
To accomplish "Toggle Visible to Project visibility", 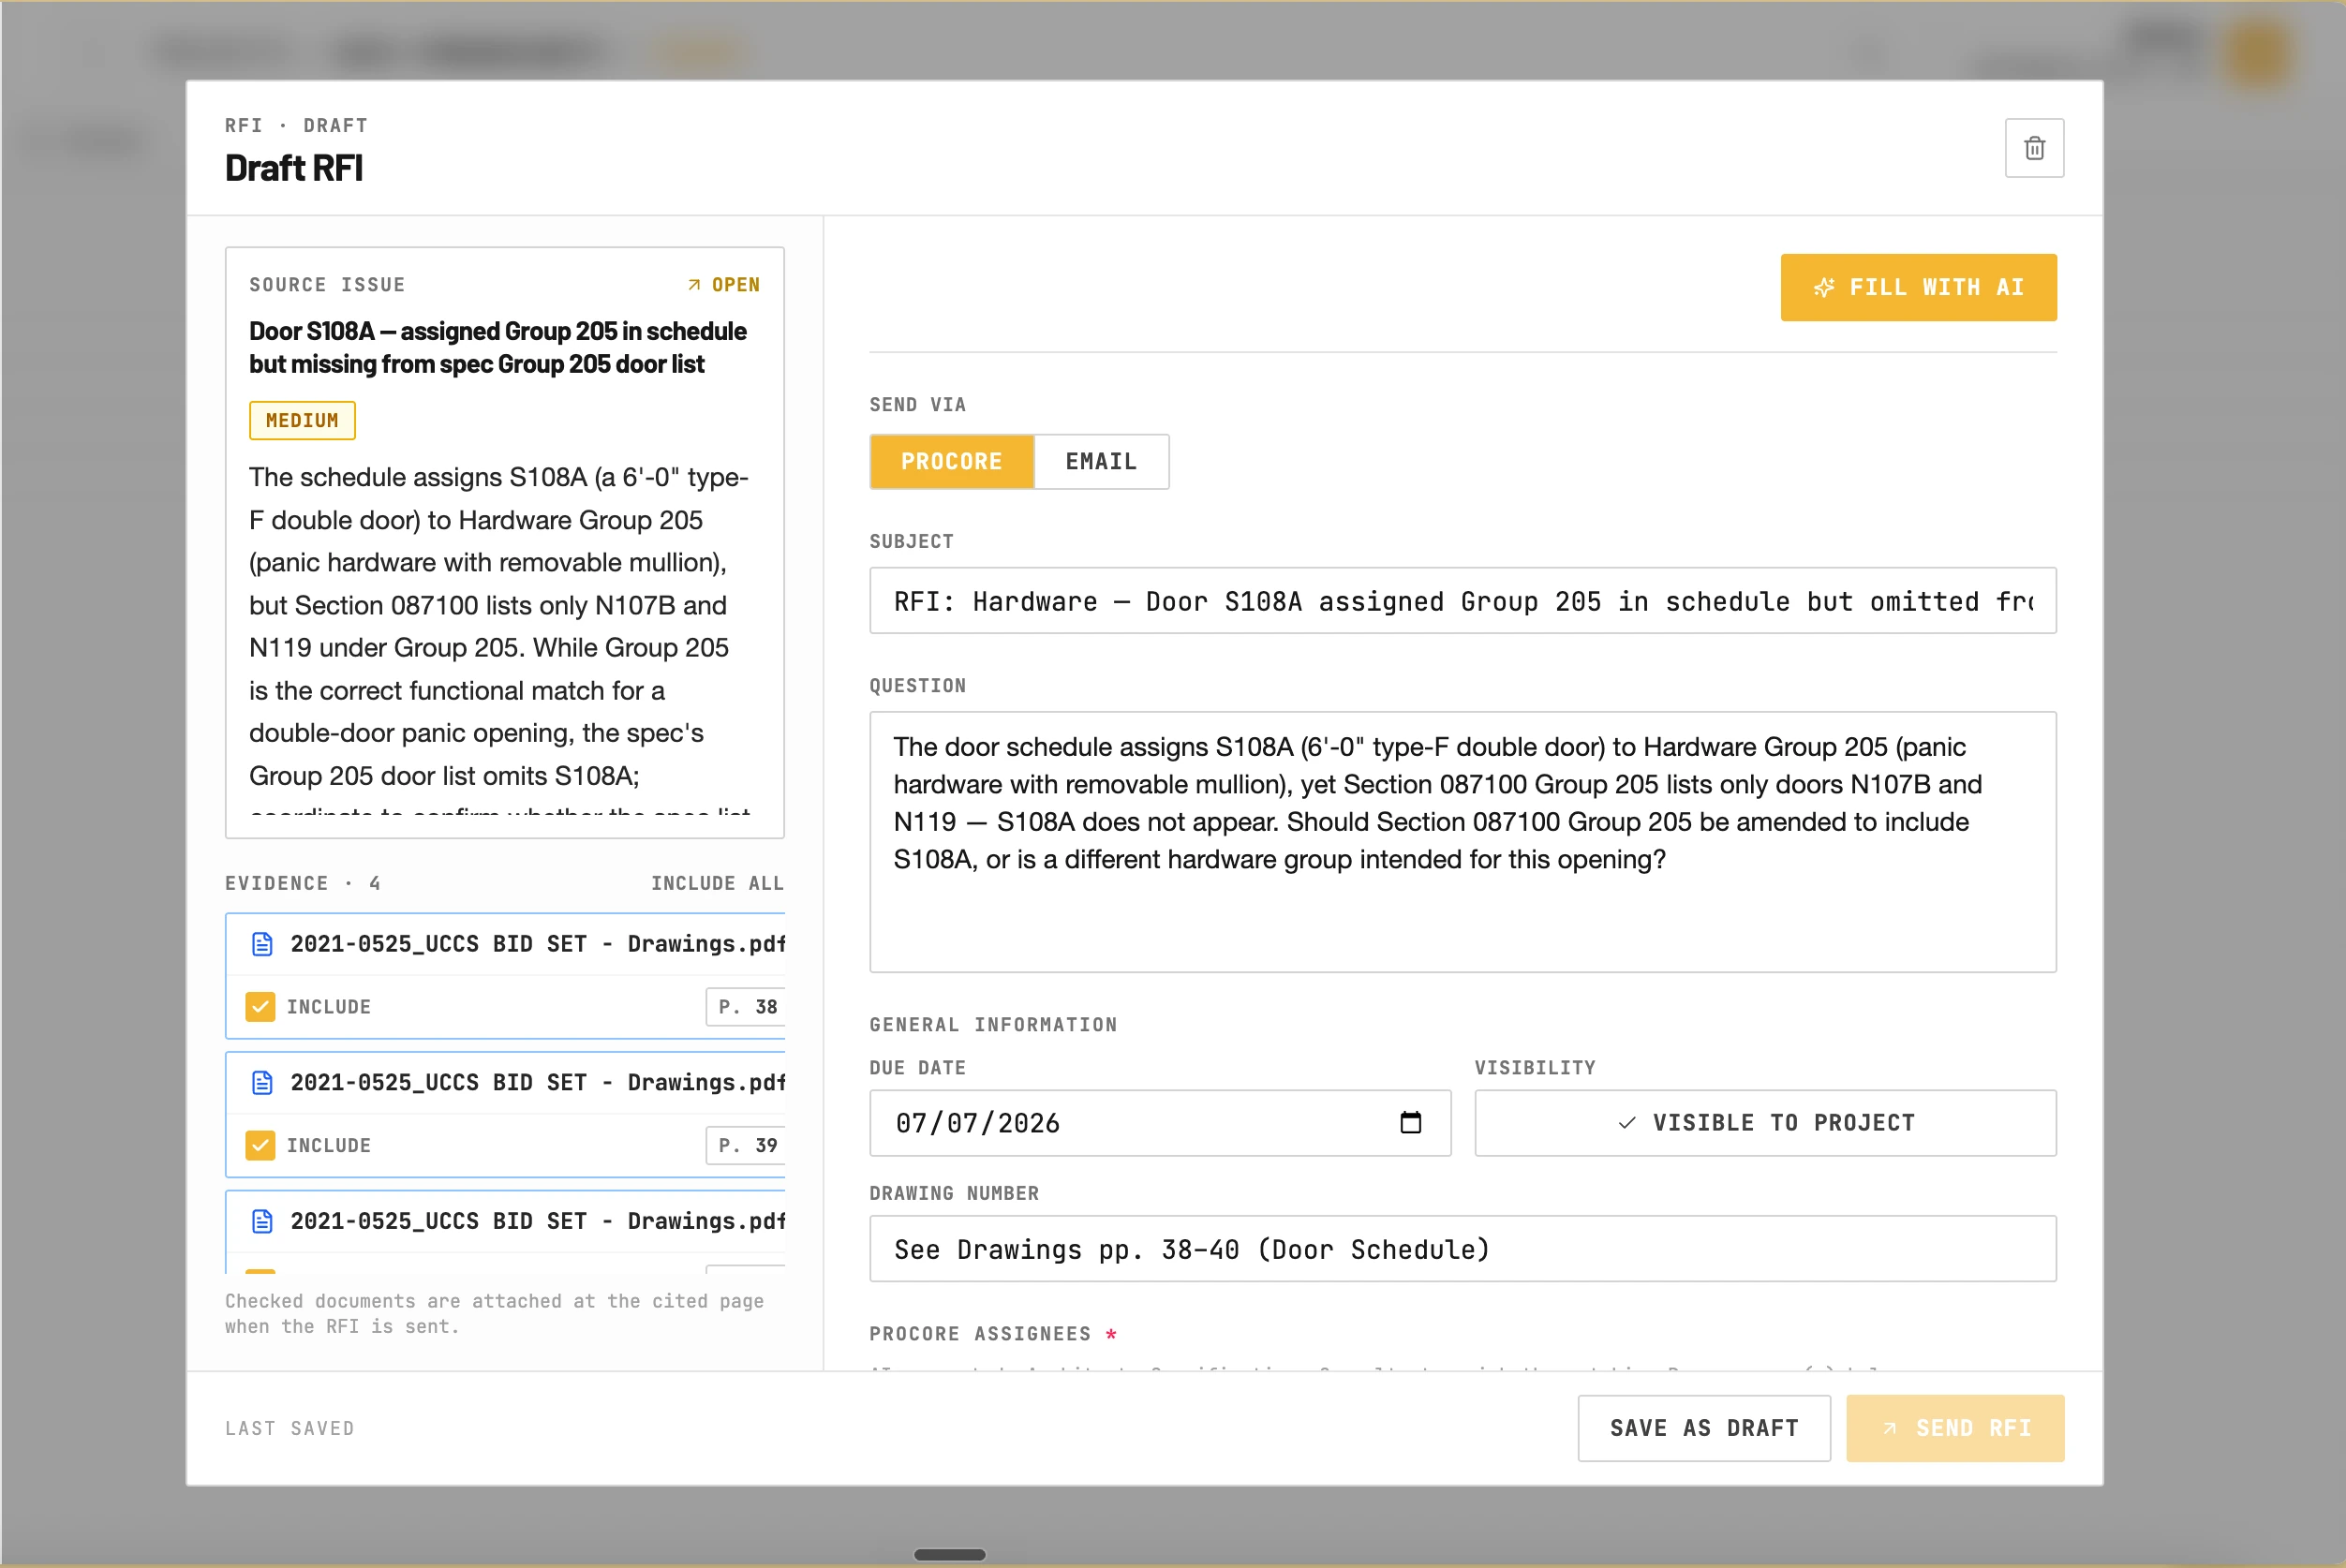I will coord(1765,1122).
